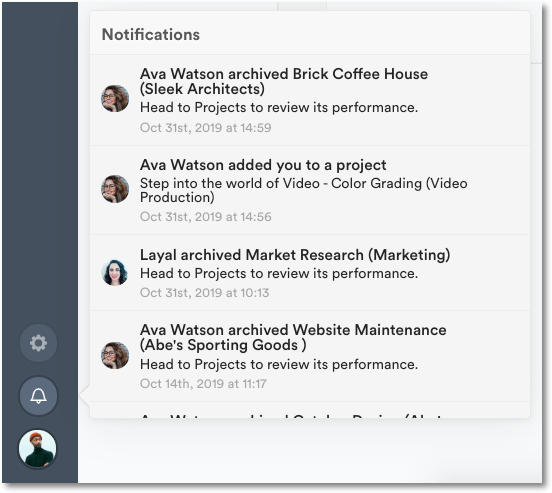Open the Website Maintenance archived notification
Viewport: 552px width, 493px height.
310,356
